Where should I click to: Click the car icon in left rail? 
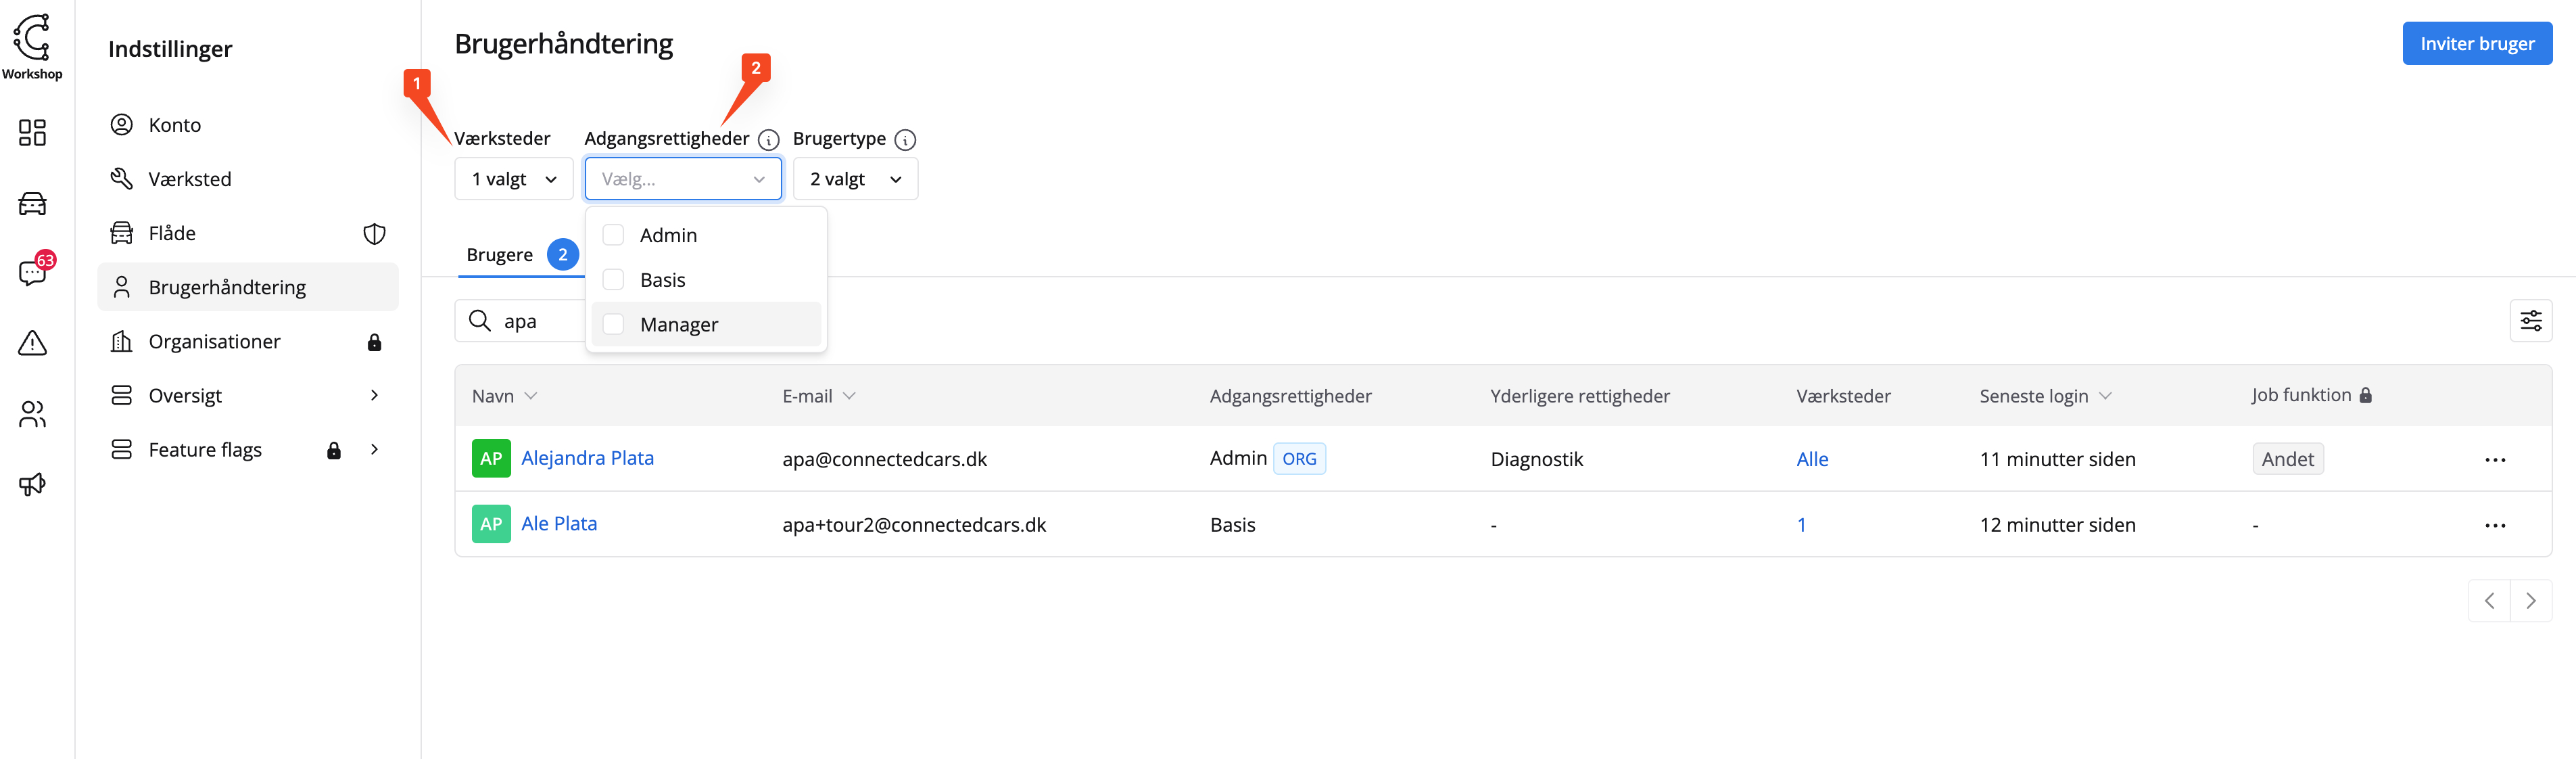coord(32,204)
